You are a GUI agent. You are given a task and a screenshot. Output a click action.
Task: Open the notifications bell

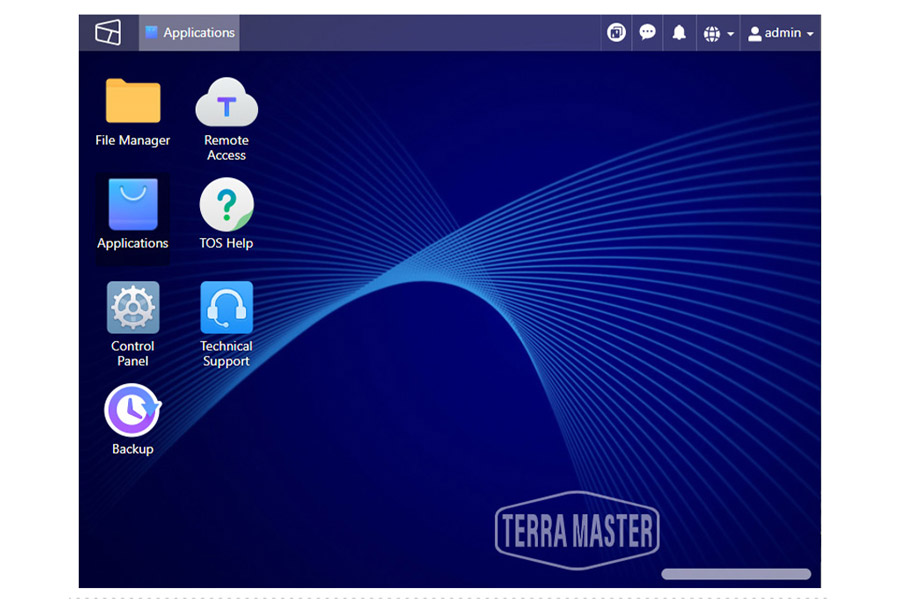(680, 31)
